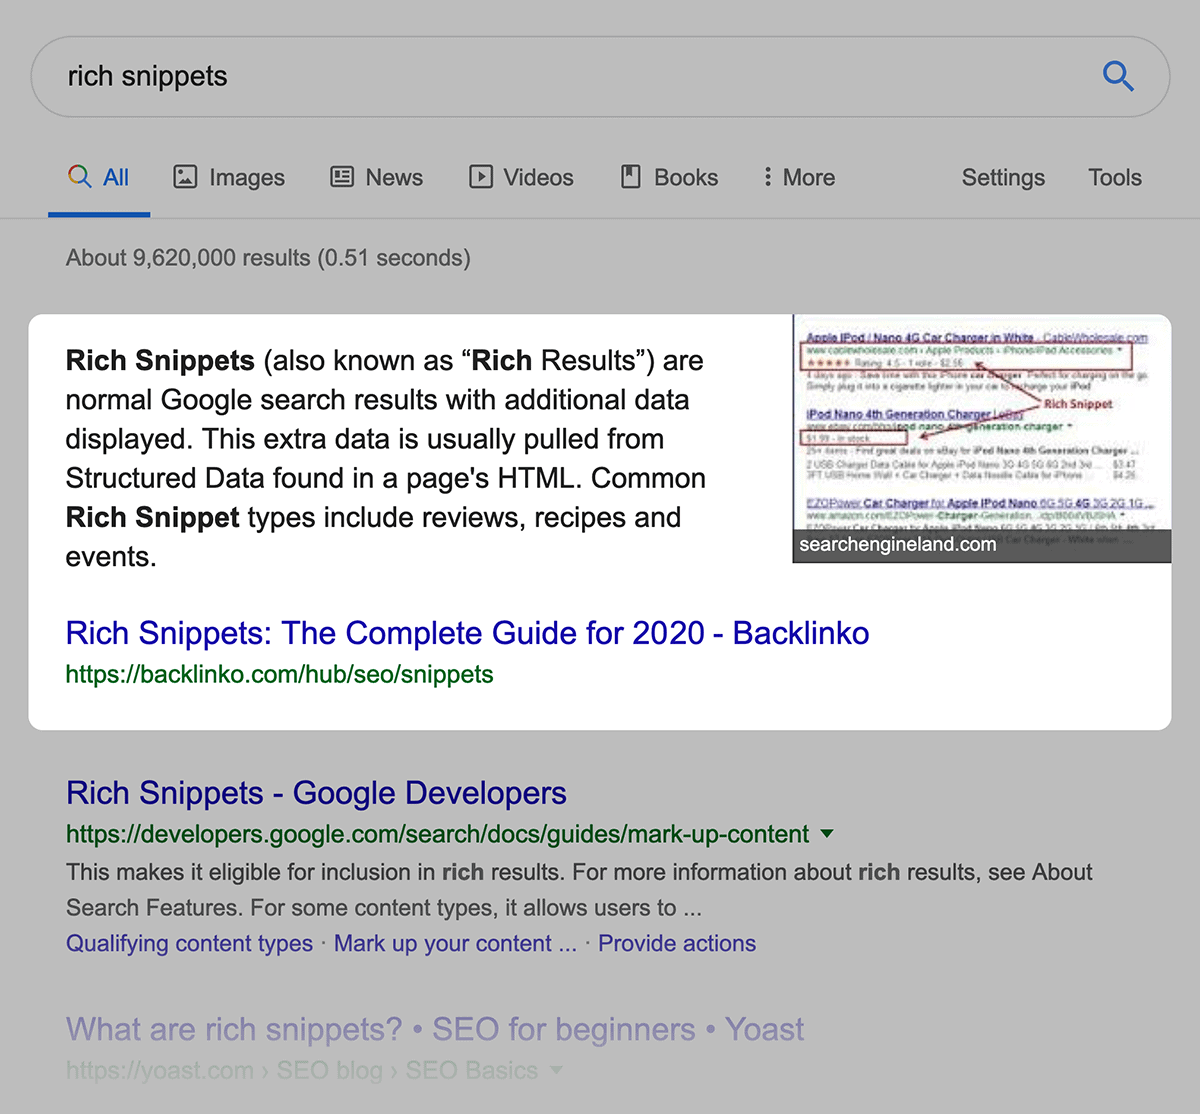Click the three-dot icon beside More
This screenshot has width=1200, height=1114.
tap(767, 177)
